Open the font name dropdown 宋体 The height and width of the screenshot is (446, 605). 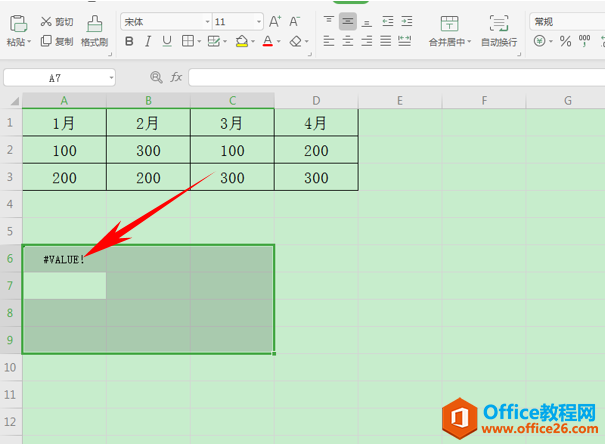(x=166, y=21)
